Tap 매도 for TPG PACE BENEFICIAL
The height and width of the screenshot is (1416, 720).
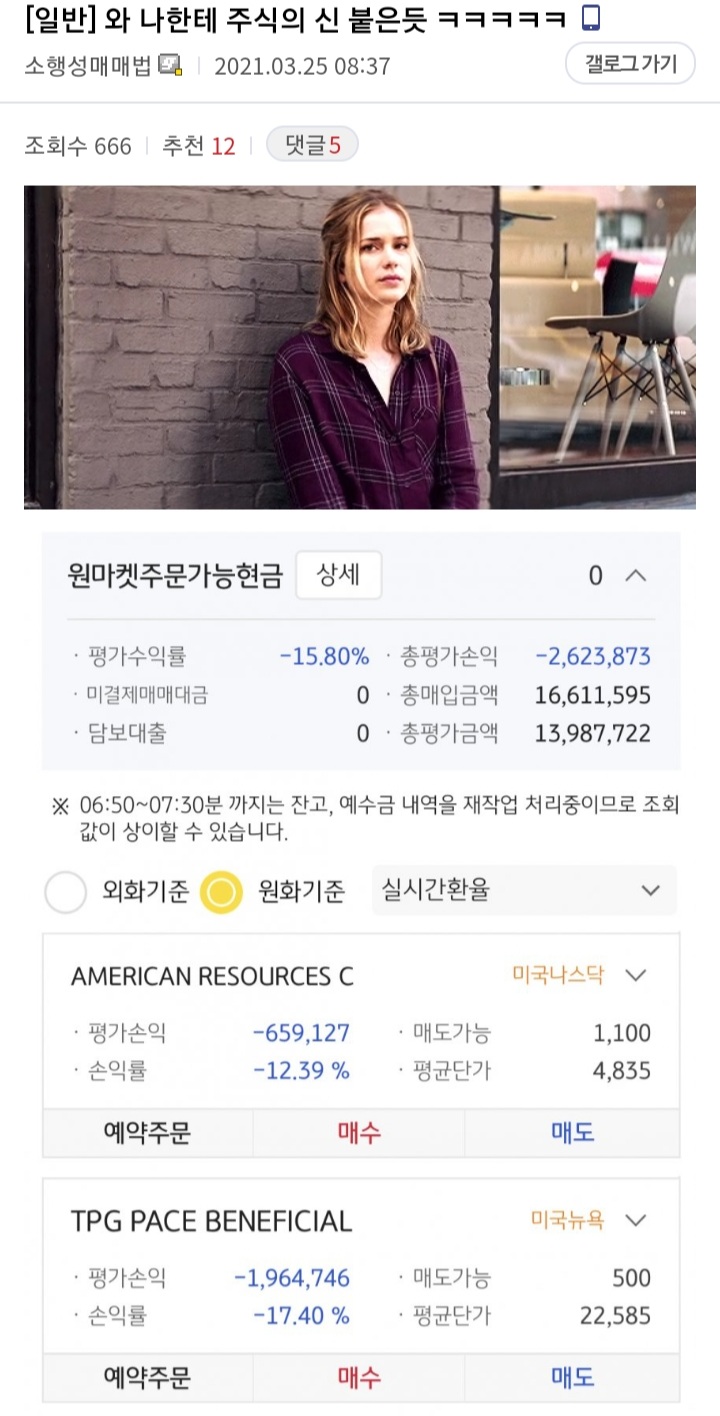tap(572, 1377)
